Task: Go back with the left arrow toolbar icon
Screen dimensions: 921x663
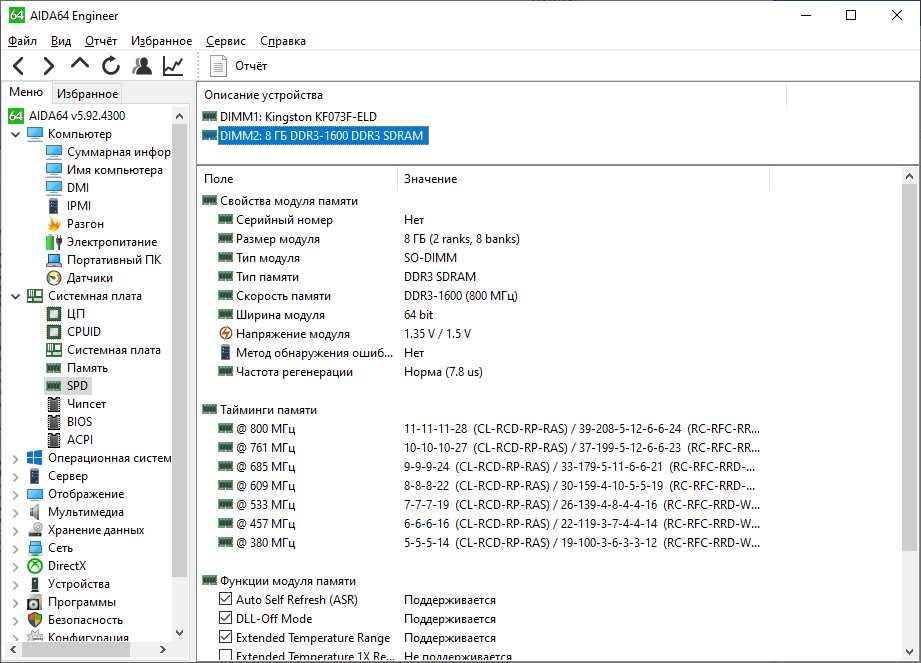Action: [x=19, y=66]
